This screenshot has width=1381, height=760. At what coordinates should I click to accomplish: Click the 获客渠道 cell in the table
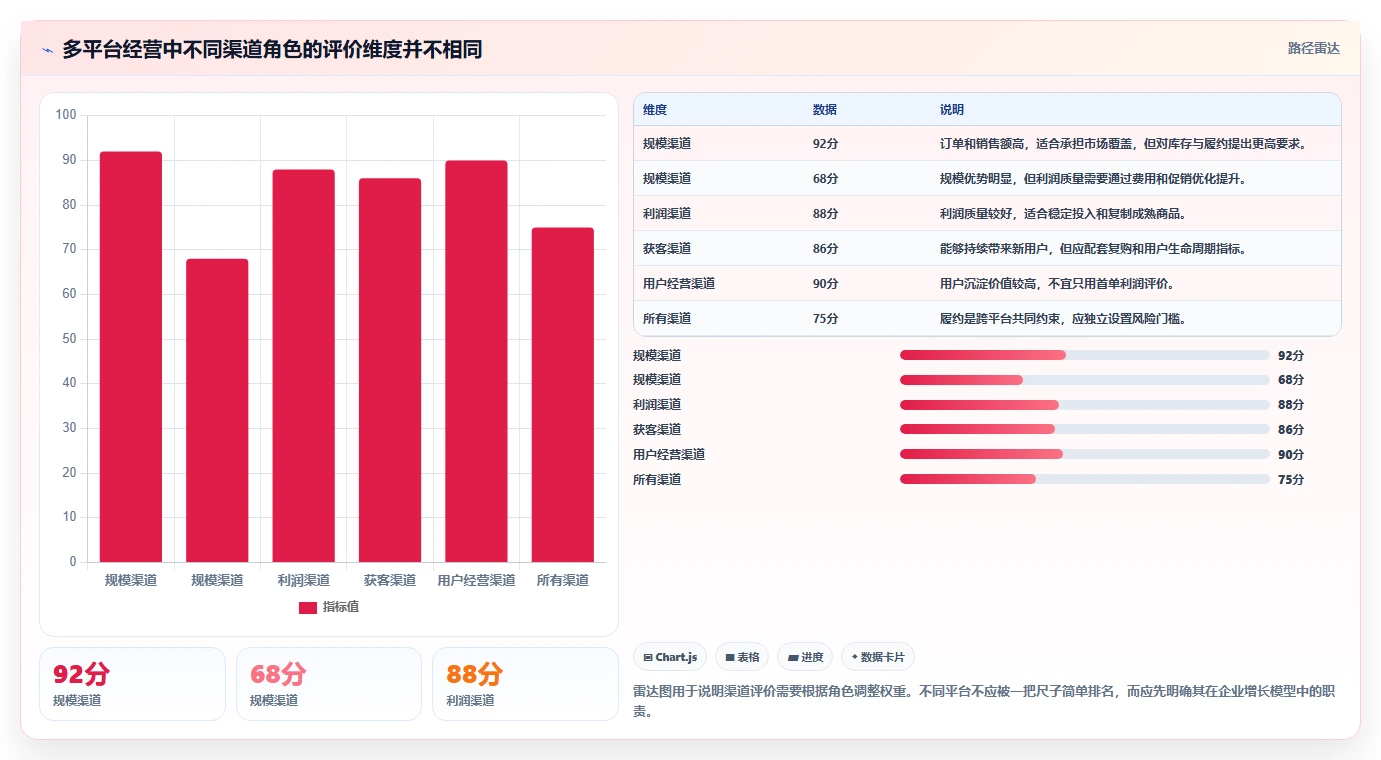point(667,249)
